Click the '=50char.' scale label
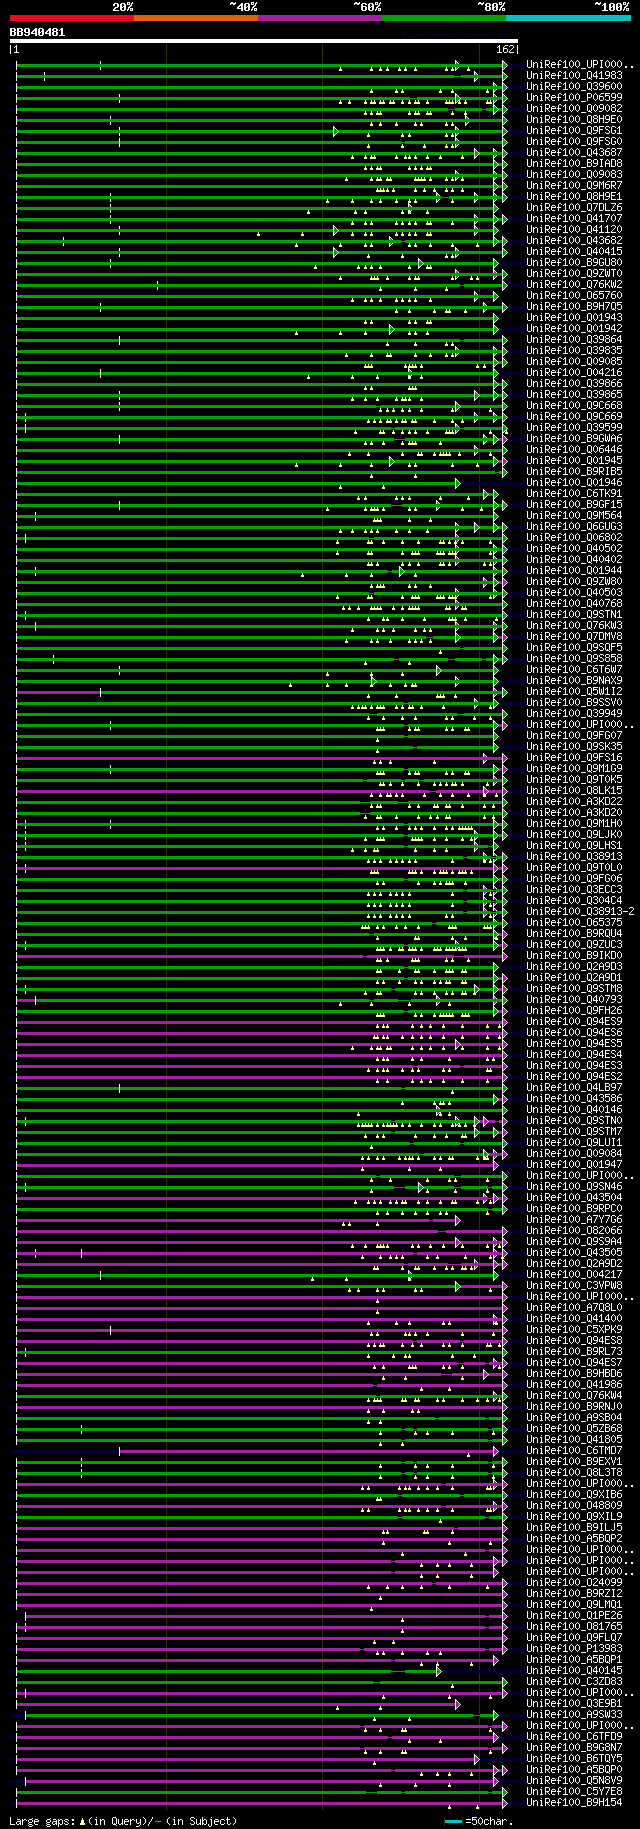This screenshot has height=1829, width=640. [489, 1822]
